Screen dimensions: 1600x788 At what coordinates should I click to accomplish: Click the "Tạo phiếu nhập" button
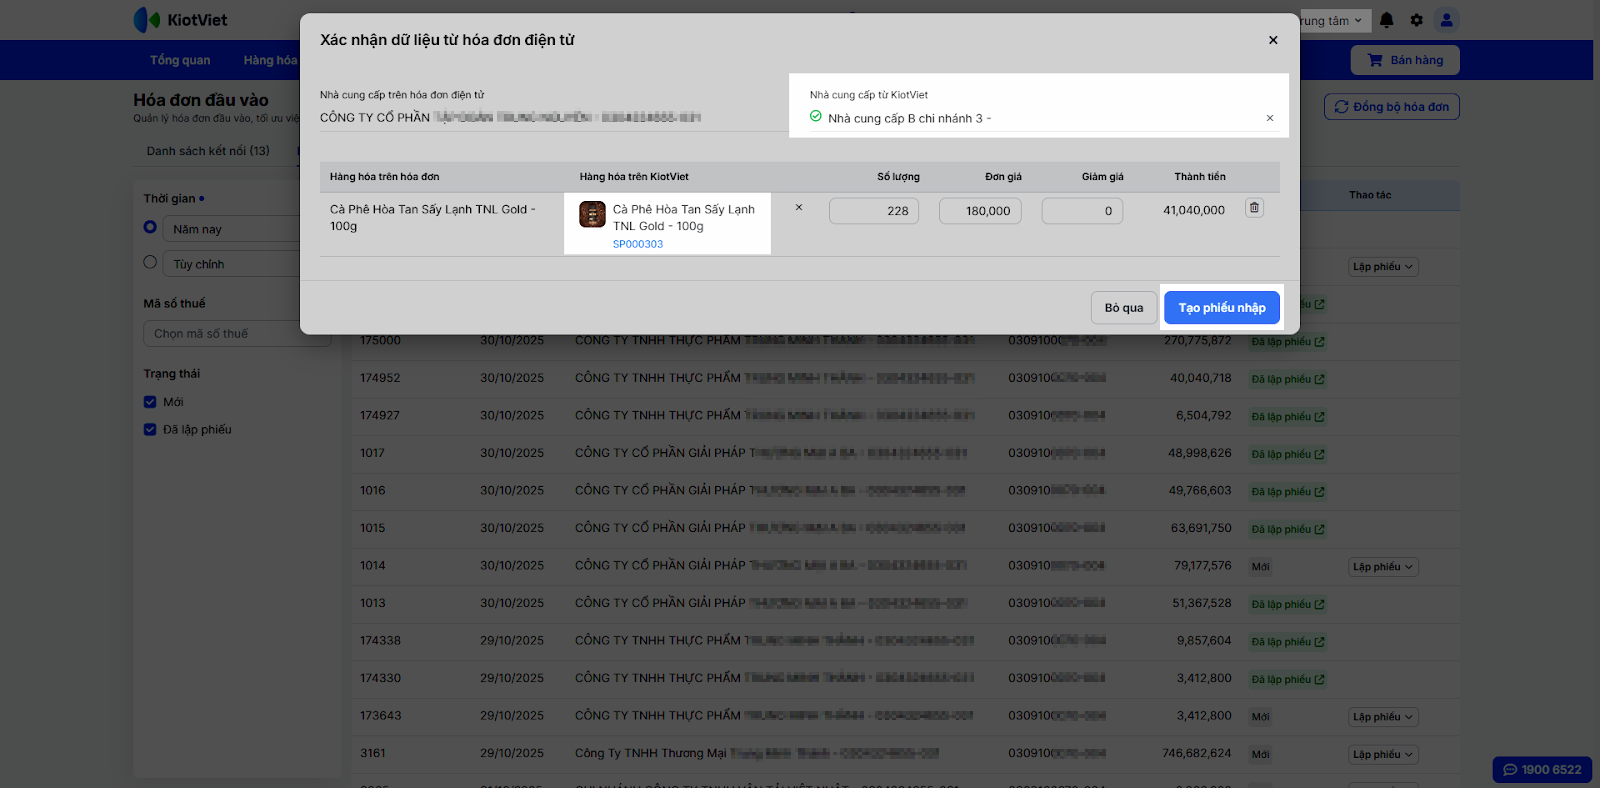coord(1221,308)
